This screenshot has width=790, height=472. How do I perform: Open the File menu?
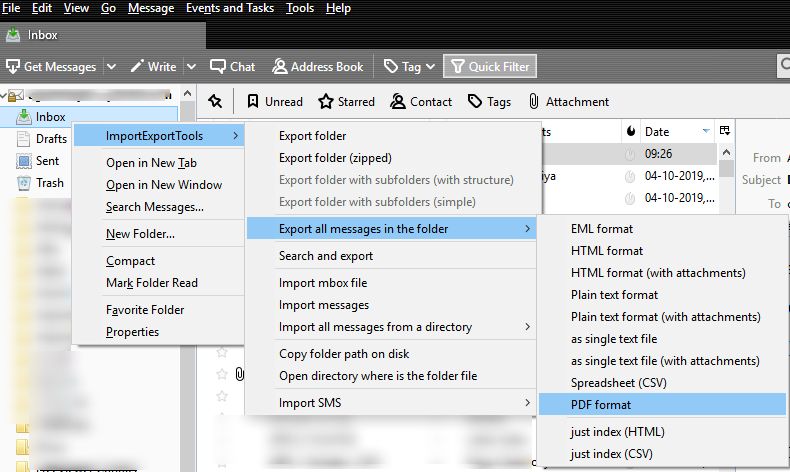[11, 8]
